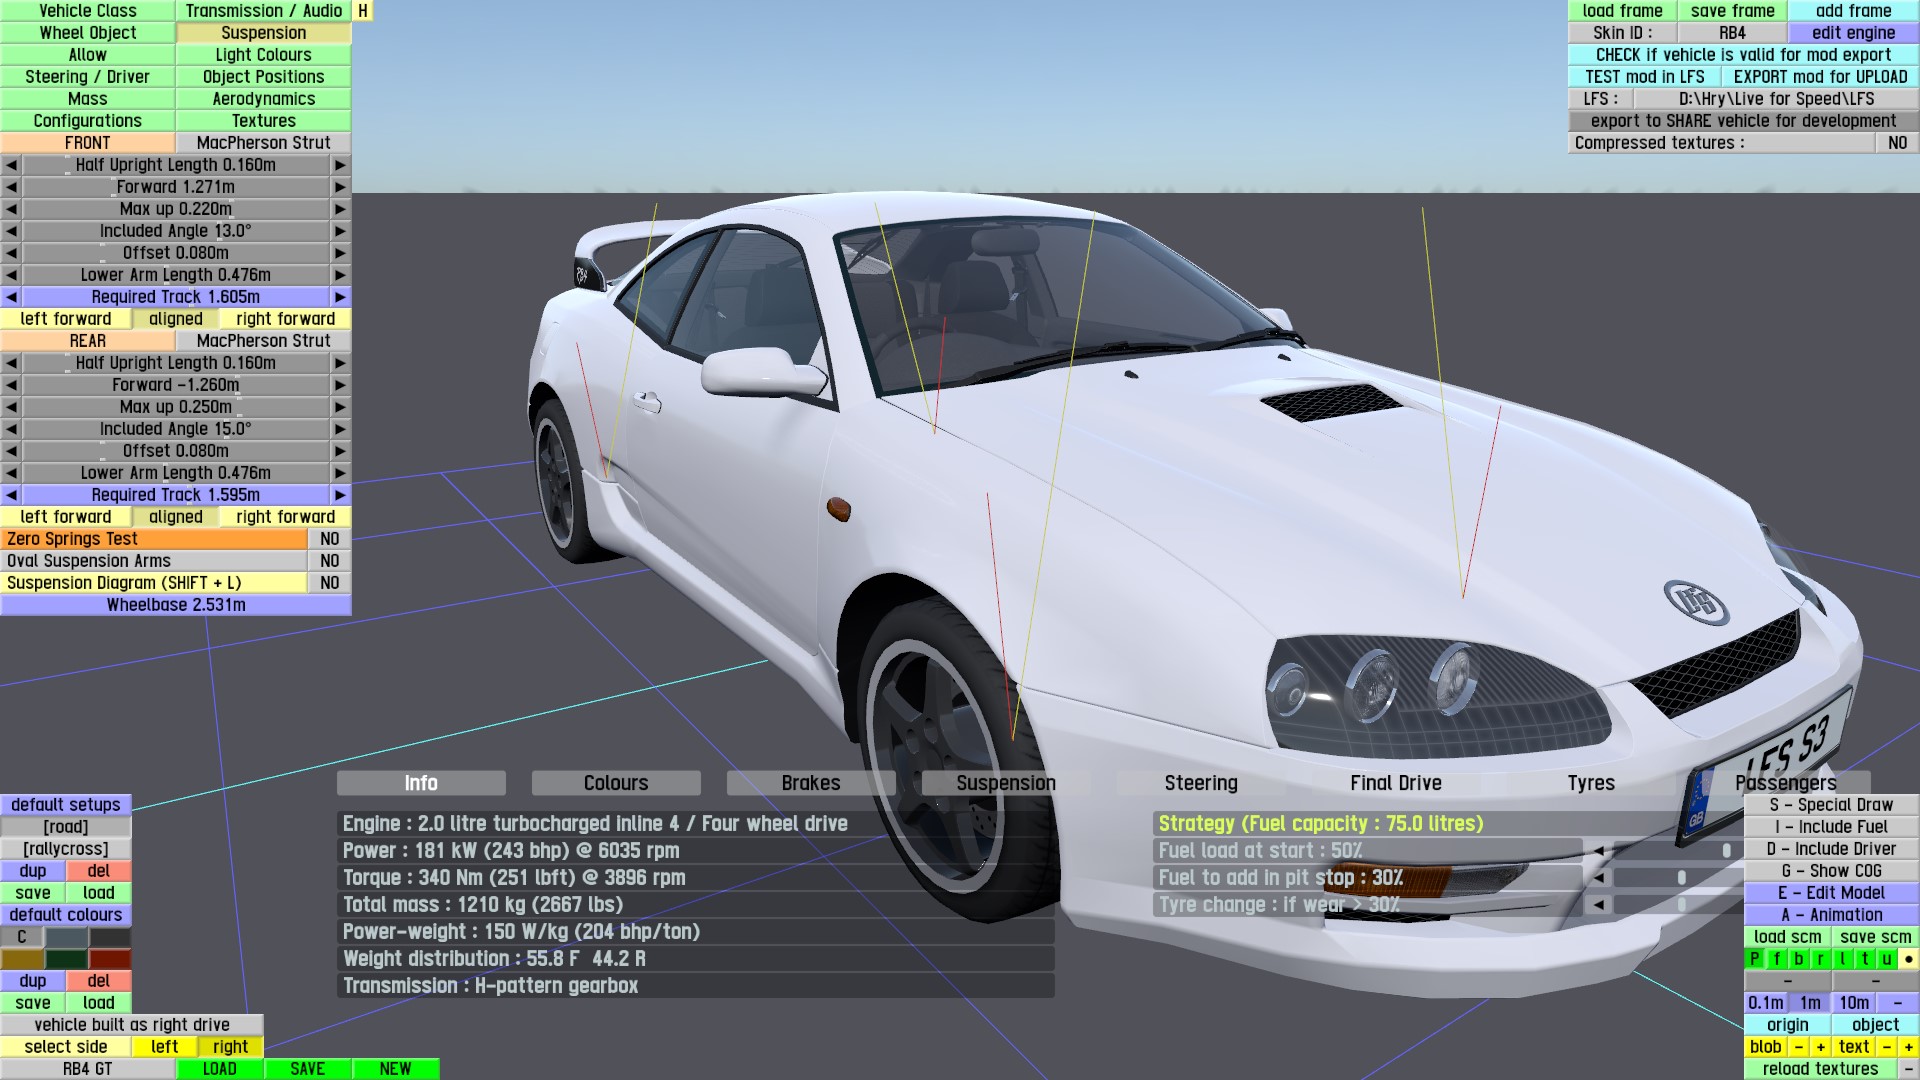Click left arrow for Fuel load at start
This screenshot has width=1920, height=1080.
pyautogui.click(x=1599, y=851)
